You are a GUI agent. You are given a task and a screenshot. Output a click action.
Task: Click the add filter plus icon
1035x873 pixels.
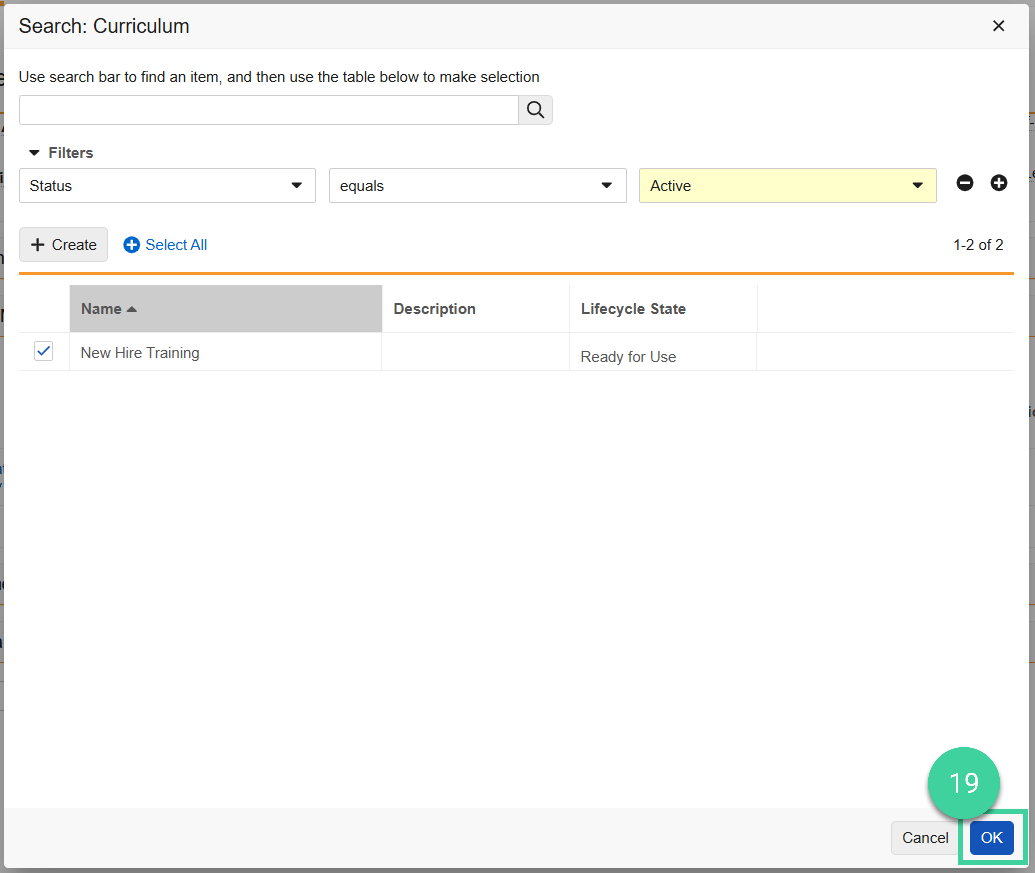pos(998,183)
